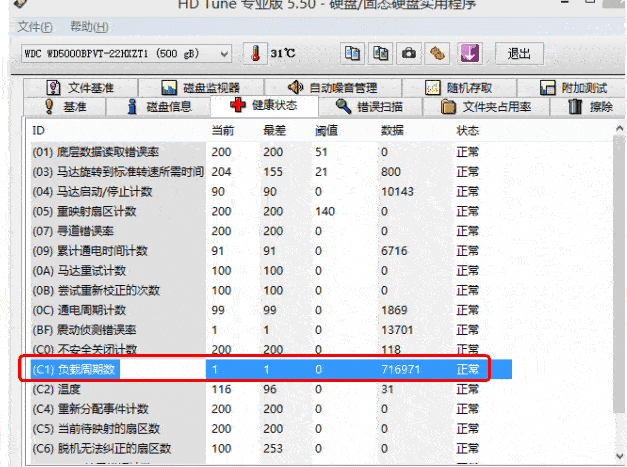Click the magnifier 错误扫描 icon

343,106
